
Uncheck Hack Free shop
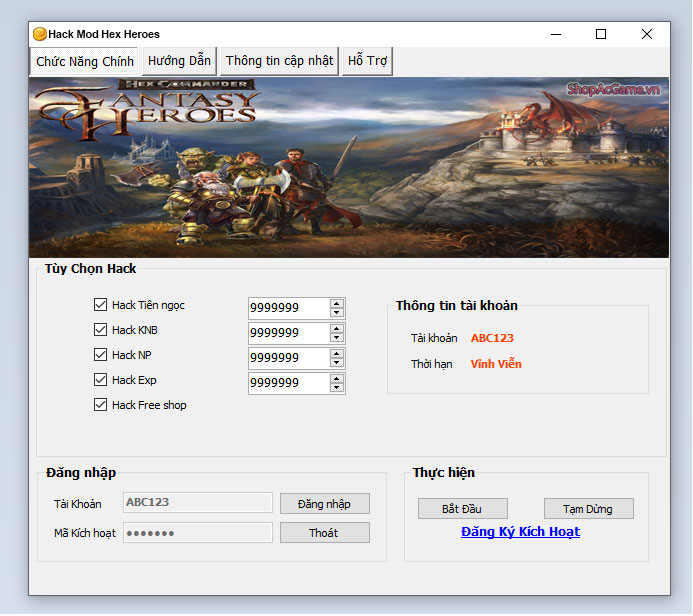click(x=100, y=405)
